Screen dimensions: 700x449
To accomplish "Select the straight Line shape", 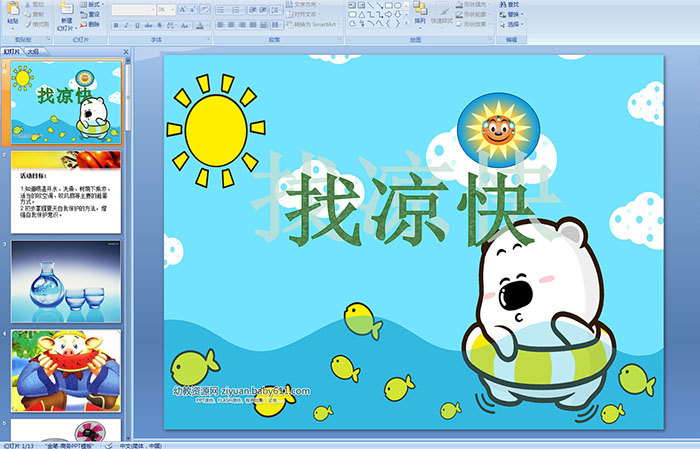I will [x=371, y=5].
